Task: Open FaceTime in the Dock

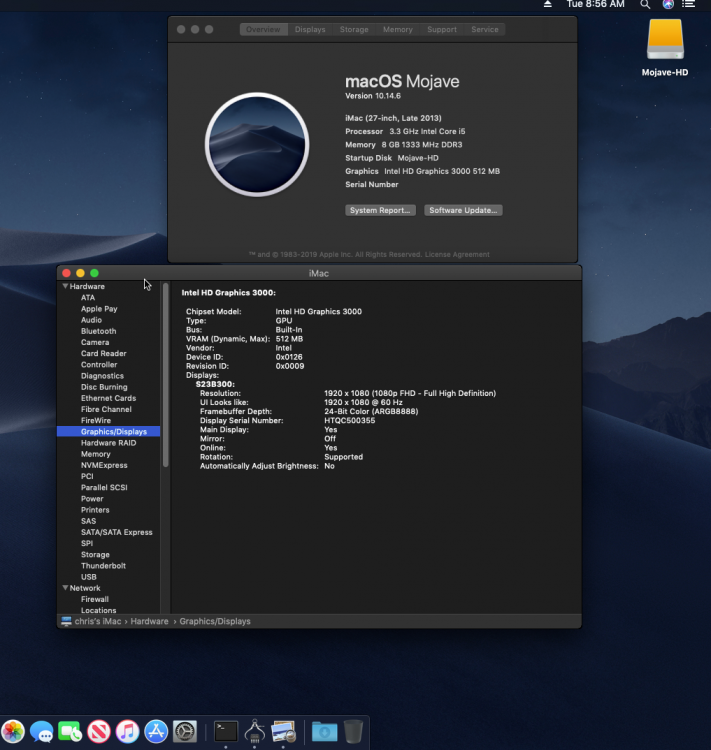Action: click(x=70, y=731)
